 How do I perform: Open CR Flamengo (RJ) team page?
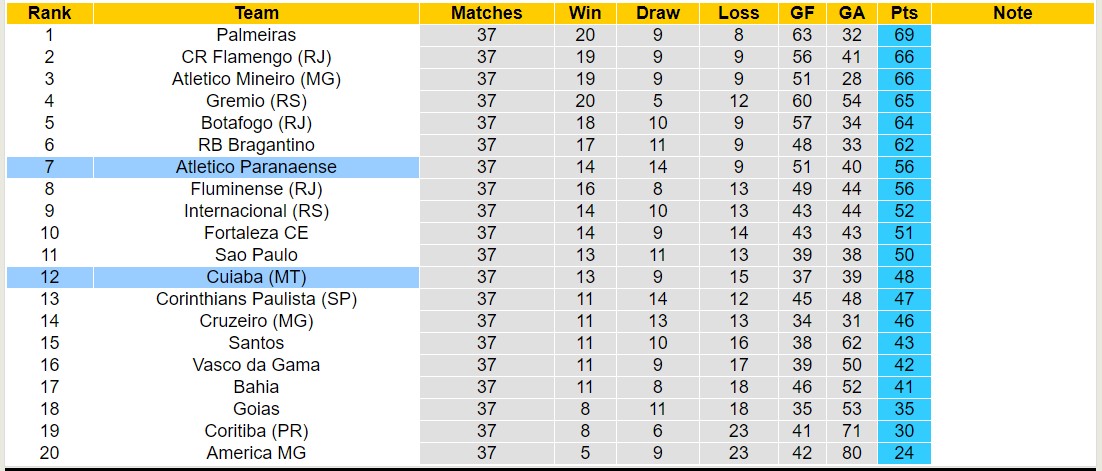(256, 57)
